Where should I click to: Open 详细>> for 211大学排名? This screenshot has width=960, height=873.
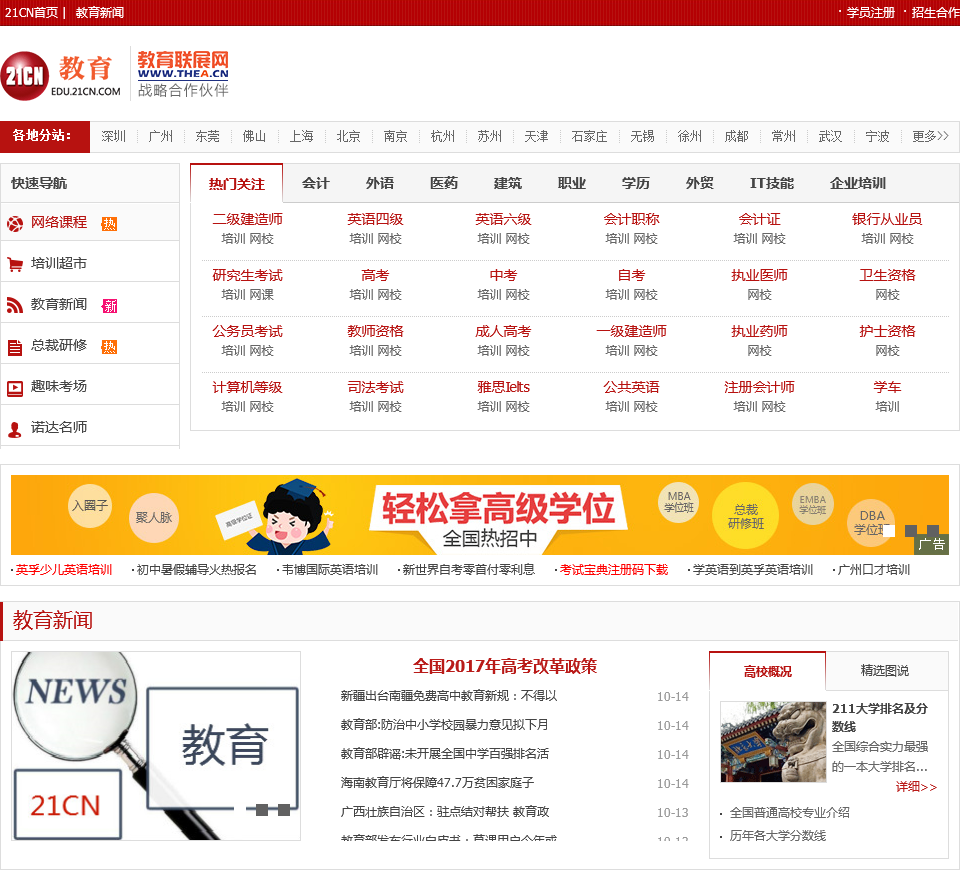(916, 787)
